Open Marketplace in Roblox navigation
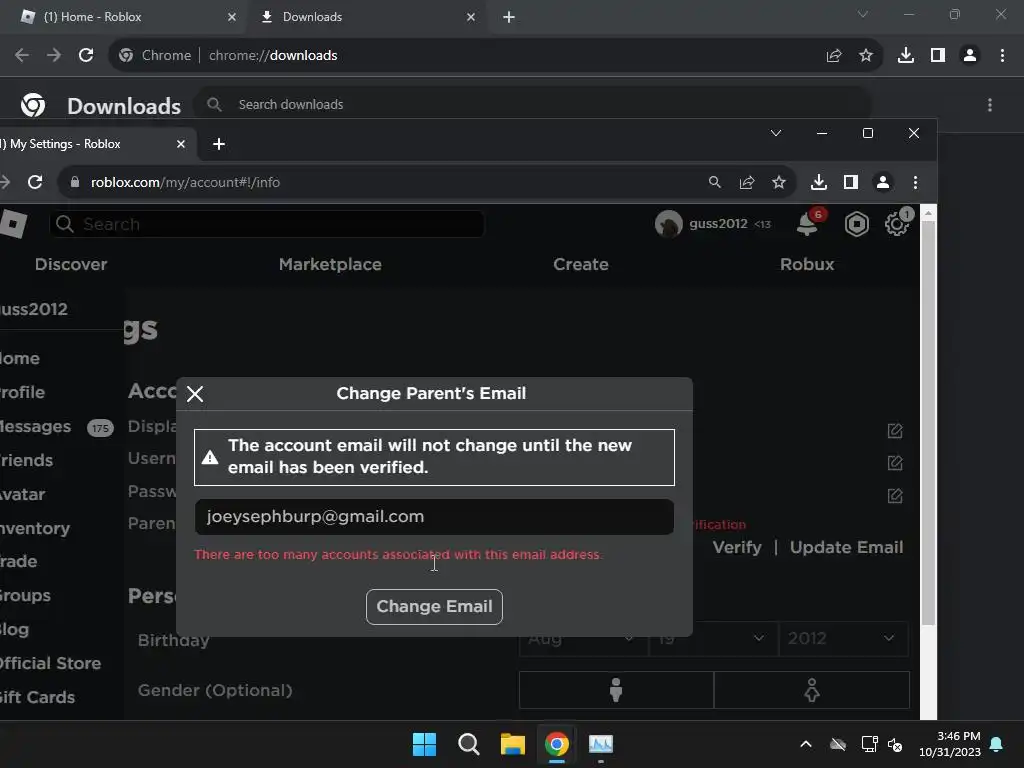This screenshot has width=1024, height=768. (330, 264)
